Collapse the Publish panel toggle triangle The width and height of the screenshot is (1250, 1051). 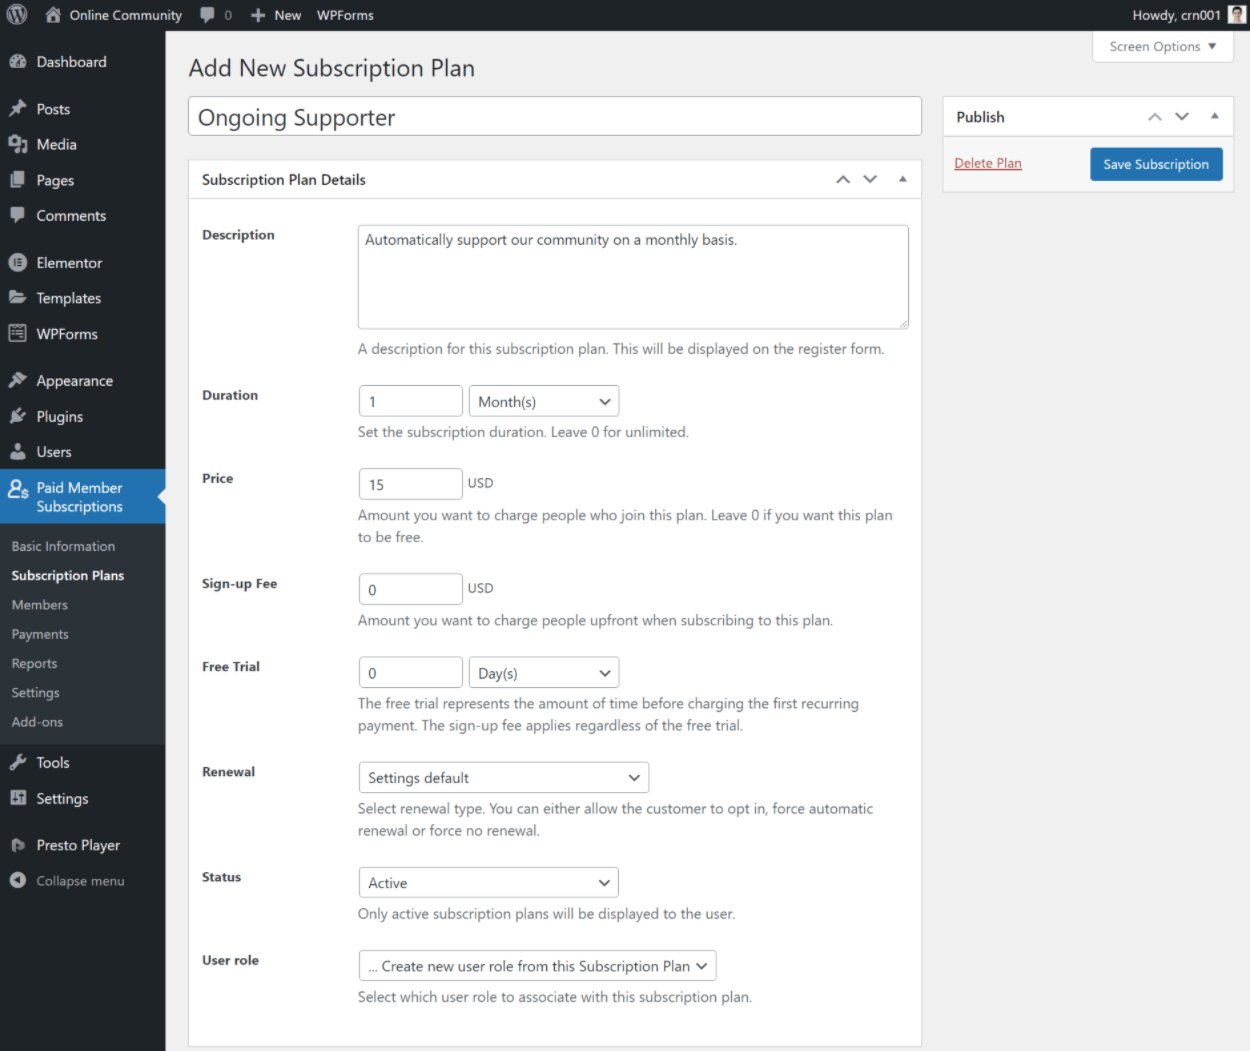pyautogui.click(x=1214, y=116)
